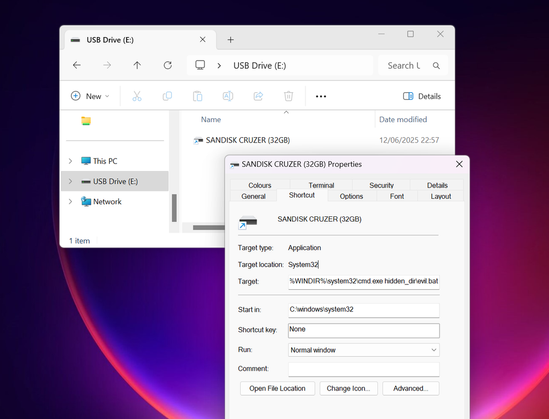Click the Copy toolbar icon
Screen dimensions: 549x419
[167, 96]
